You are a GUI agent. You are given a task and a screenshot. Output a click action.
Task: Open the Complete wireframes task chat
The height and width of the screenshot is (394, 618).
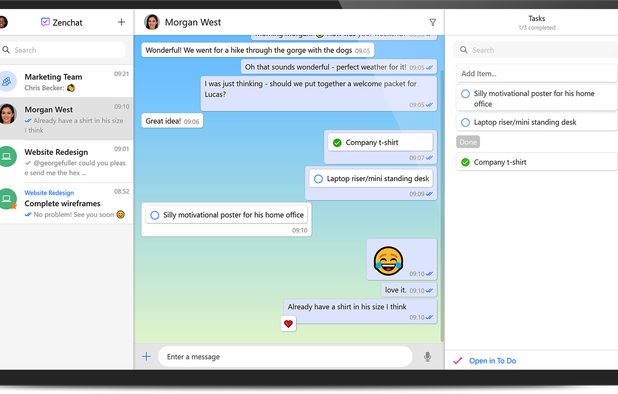coord(66,203)
